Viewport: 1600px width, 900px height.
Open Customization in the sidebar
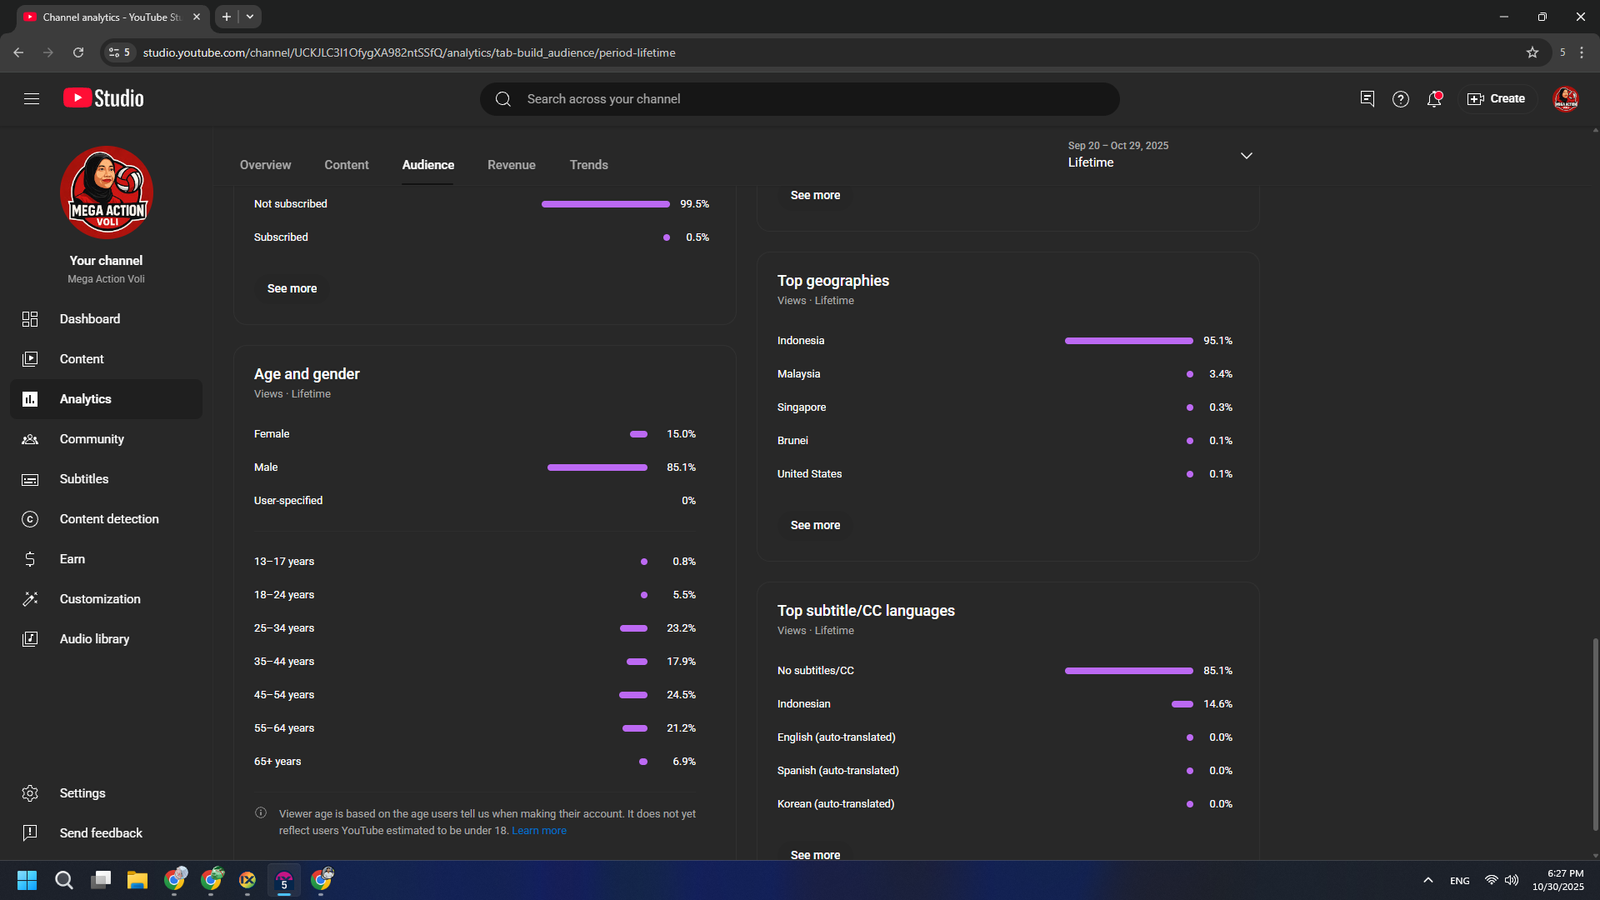[100, 599]
